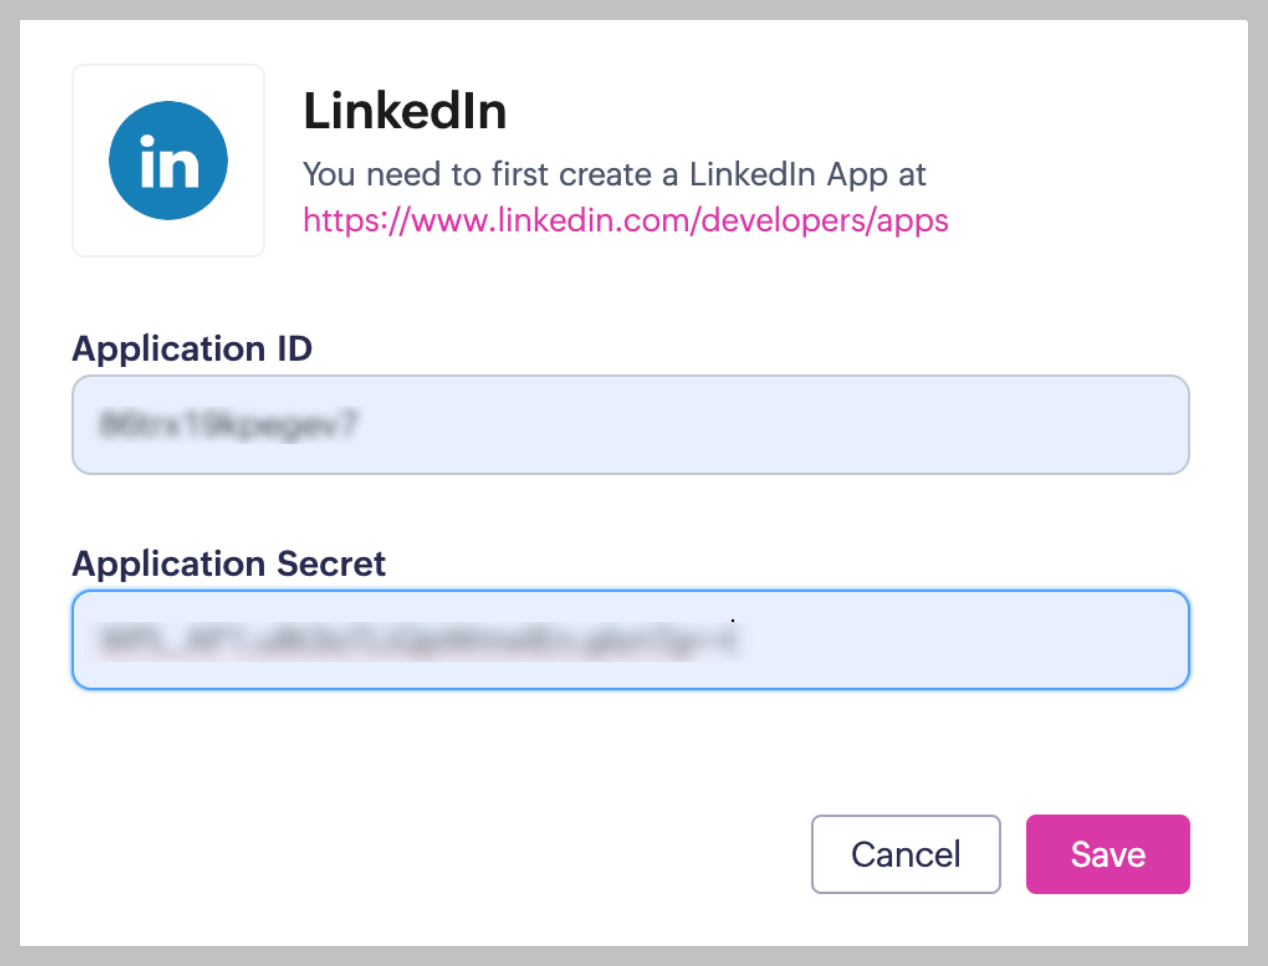Viewport: 1268px width, 966px height.
Task: Focus the Application ID input field
Action: click(630, 424)
